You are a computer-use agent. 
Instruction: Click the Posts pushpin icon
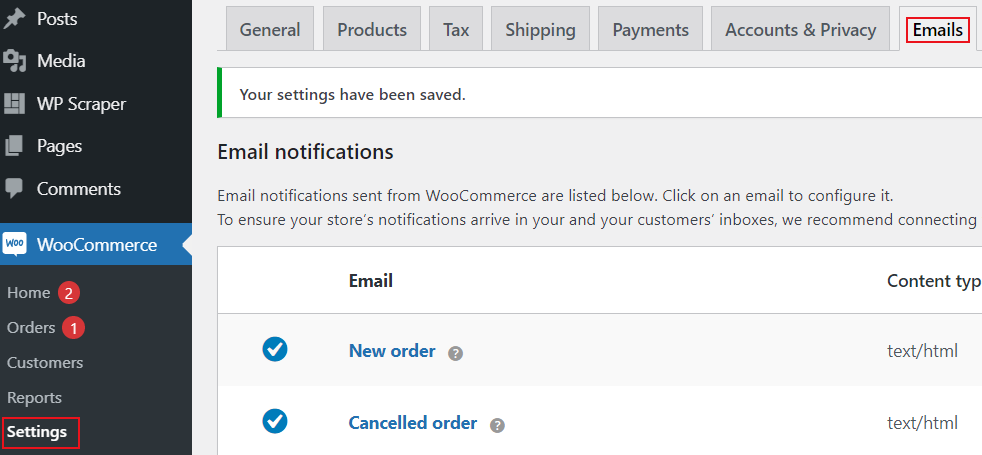[x=13, y=19]
